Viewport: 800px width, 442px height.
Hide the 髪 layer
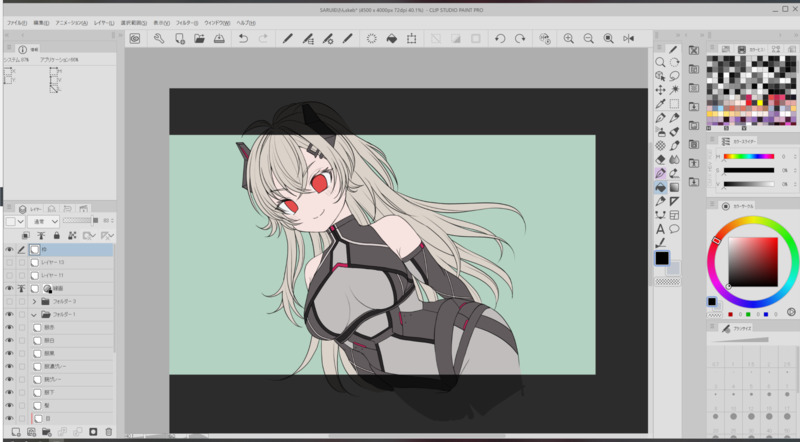[x=9, y=406]
